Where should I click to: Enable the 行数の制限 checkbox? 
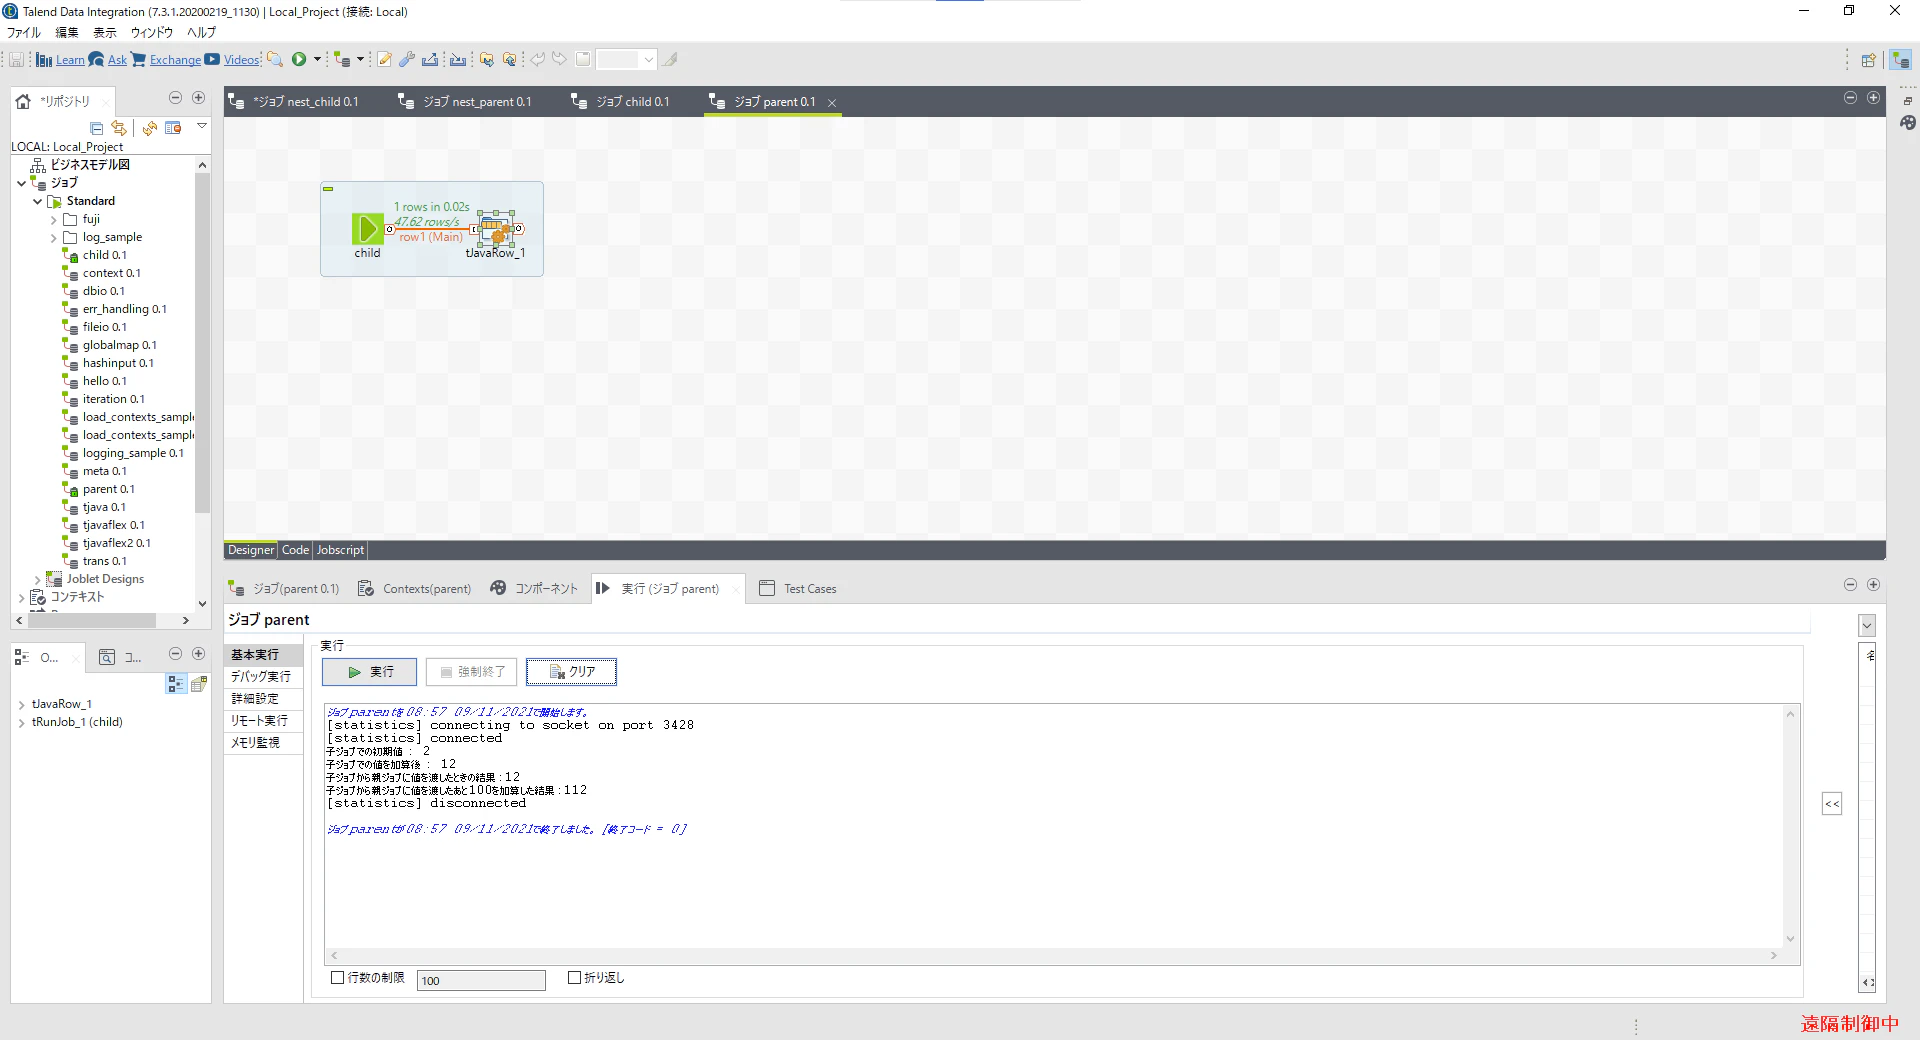pos(337,978)
